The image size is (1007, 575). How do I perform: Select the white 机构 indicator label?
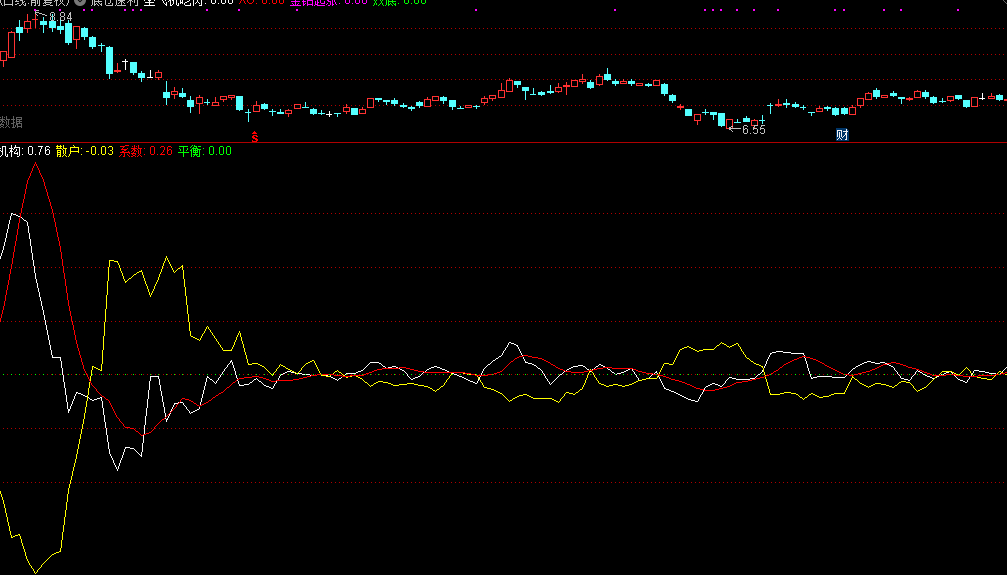(11, 151)
